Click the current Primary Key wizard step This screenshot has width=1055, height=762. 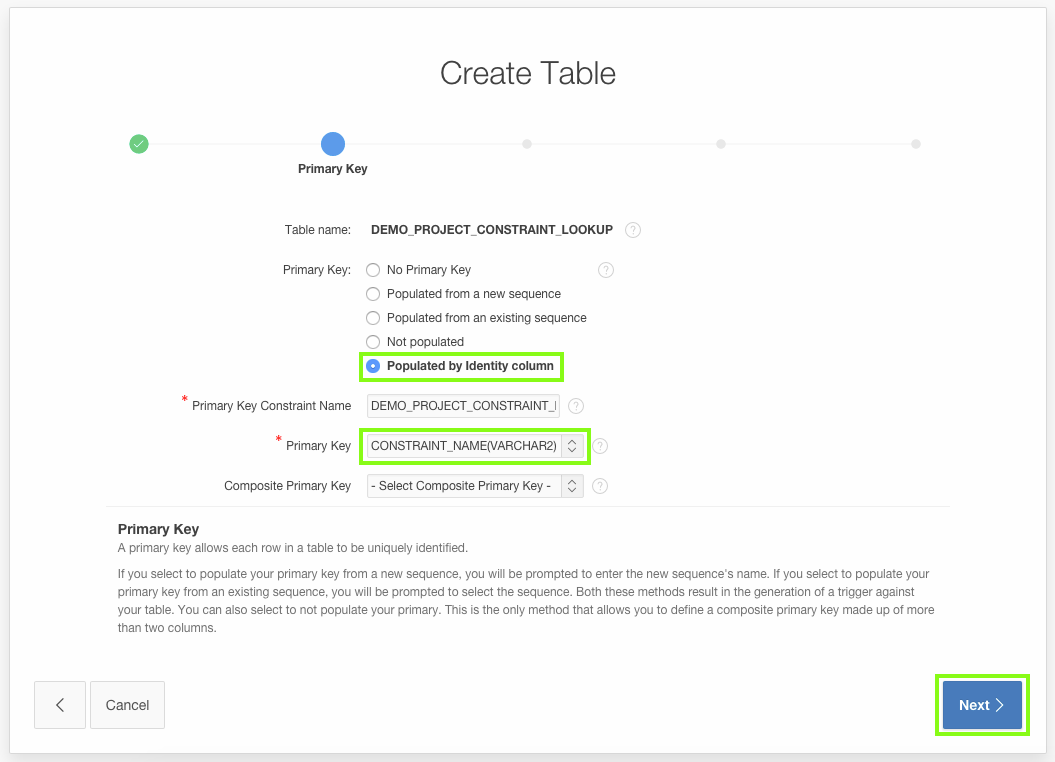(333, 144)
